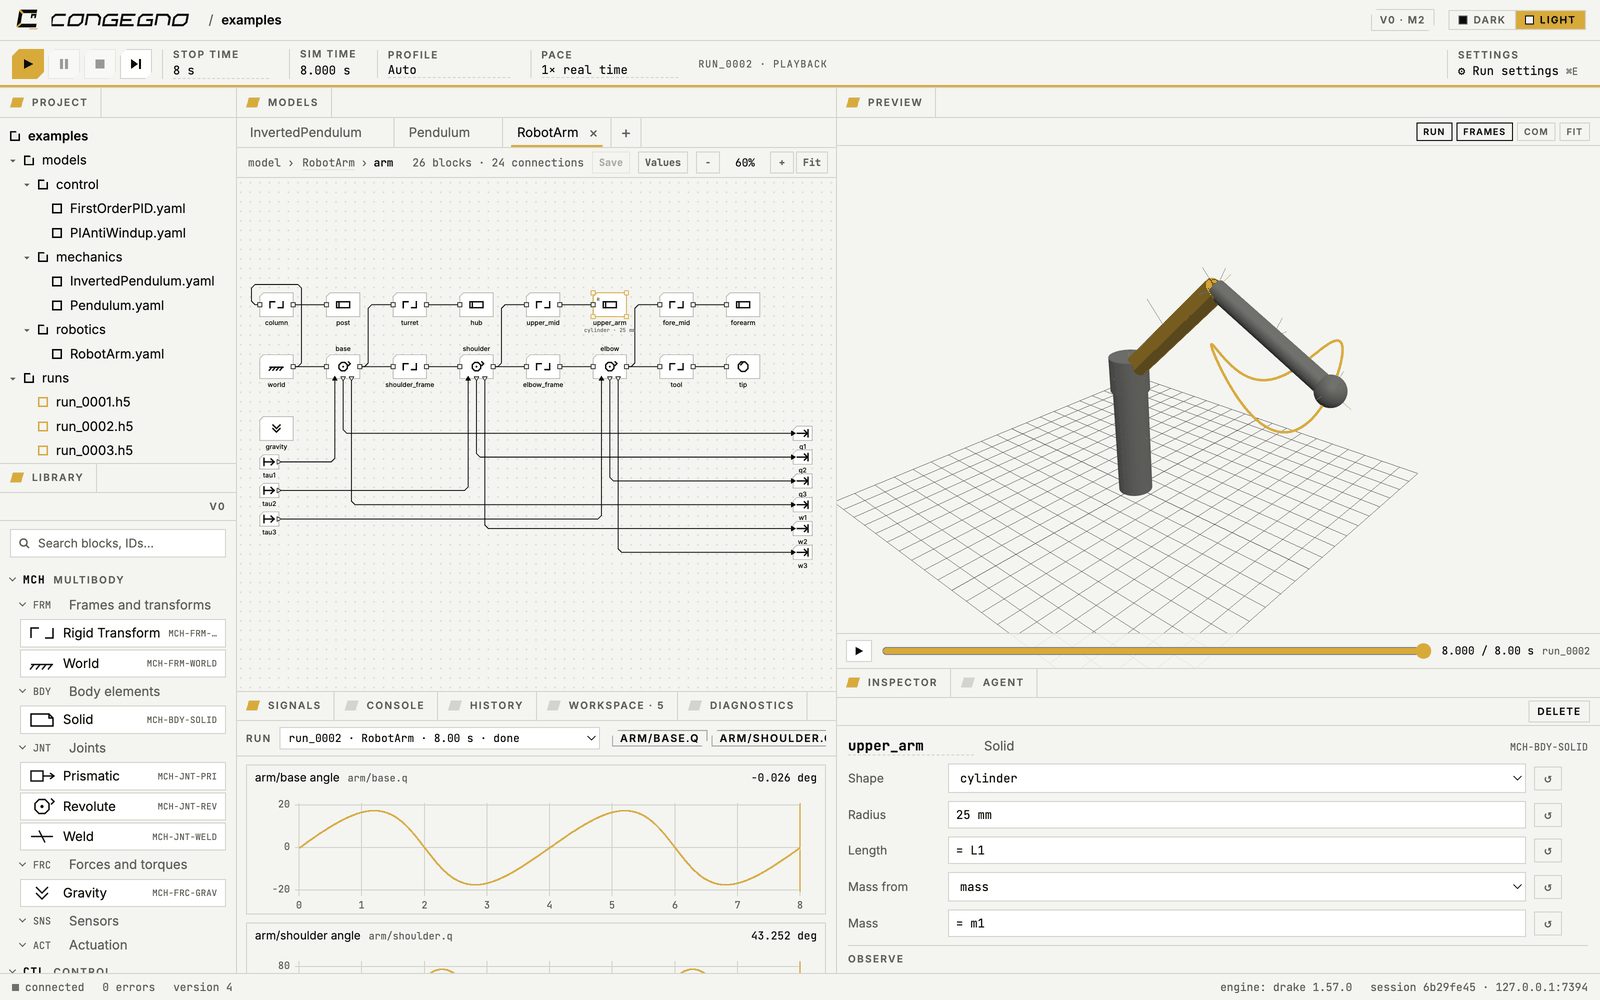This screenshot has height=1000, width=1600.
Task: Fit the 3D preview camera
Action: pos(1574,132)
